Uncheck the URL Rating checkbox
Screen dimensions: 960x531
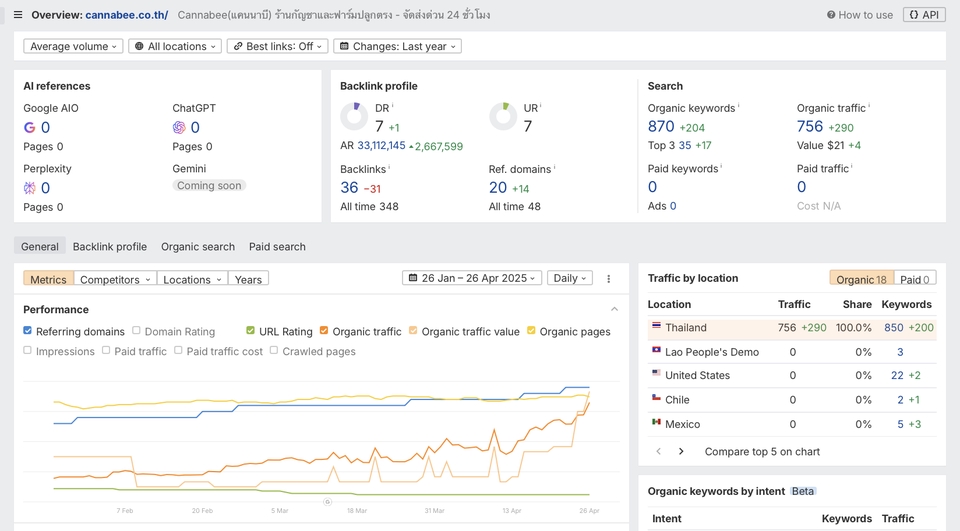250,331
